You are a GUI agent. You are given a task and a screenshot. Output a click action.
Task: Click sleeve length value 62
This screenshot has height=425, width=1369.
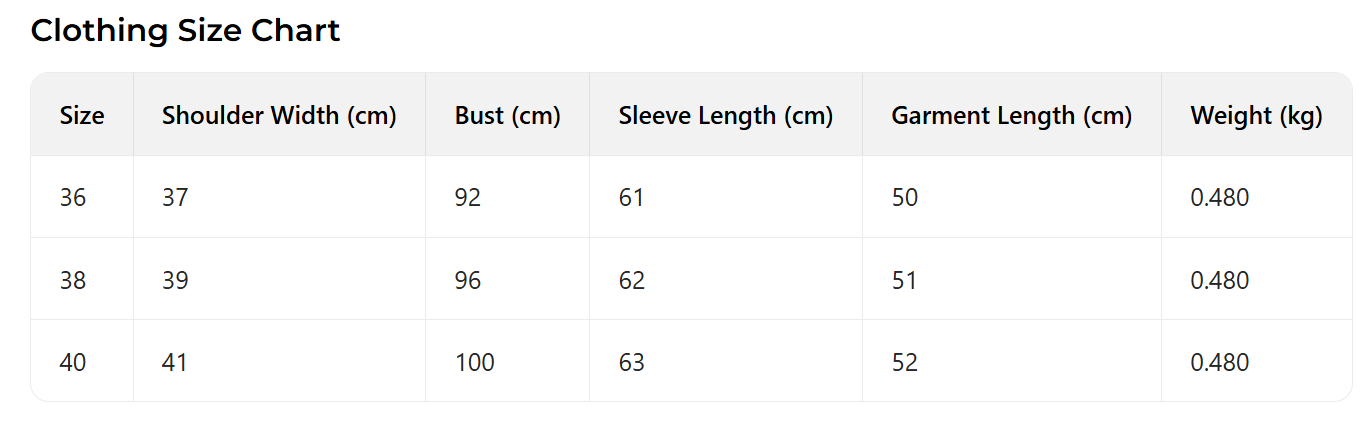click(x=631, y=280)
